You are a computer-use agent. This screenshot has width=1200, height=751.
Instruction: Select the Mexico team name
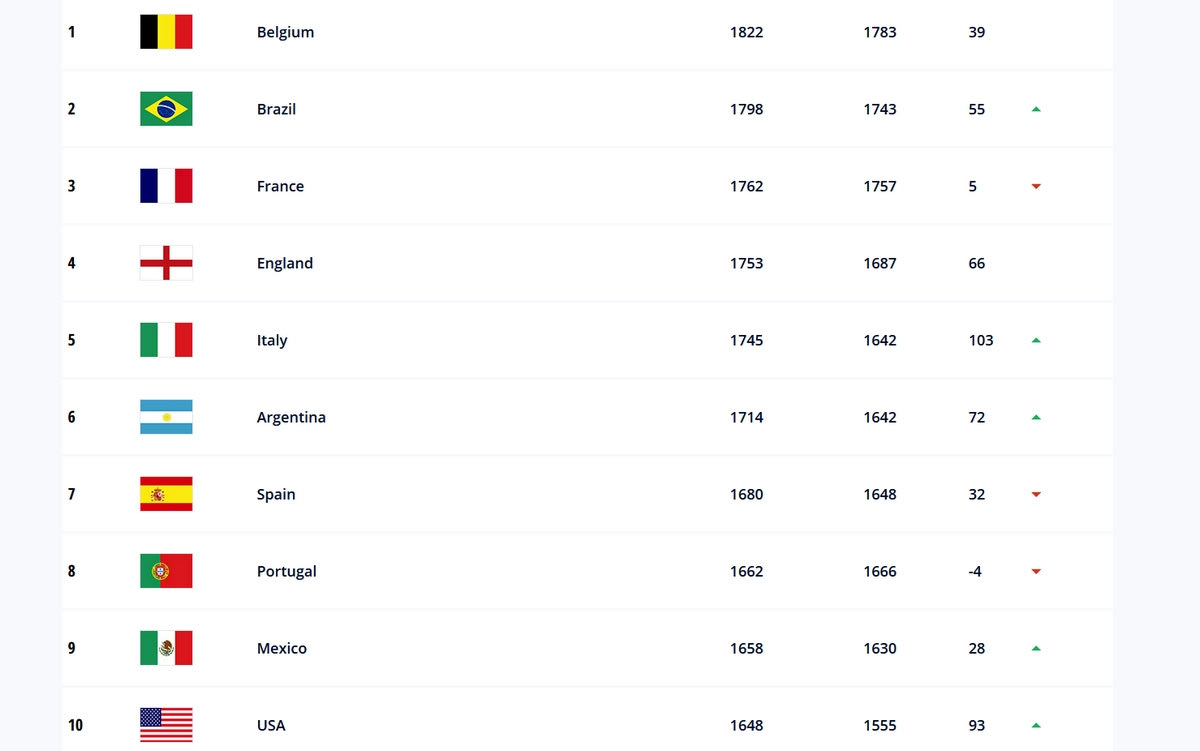(282, 648)
